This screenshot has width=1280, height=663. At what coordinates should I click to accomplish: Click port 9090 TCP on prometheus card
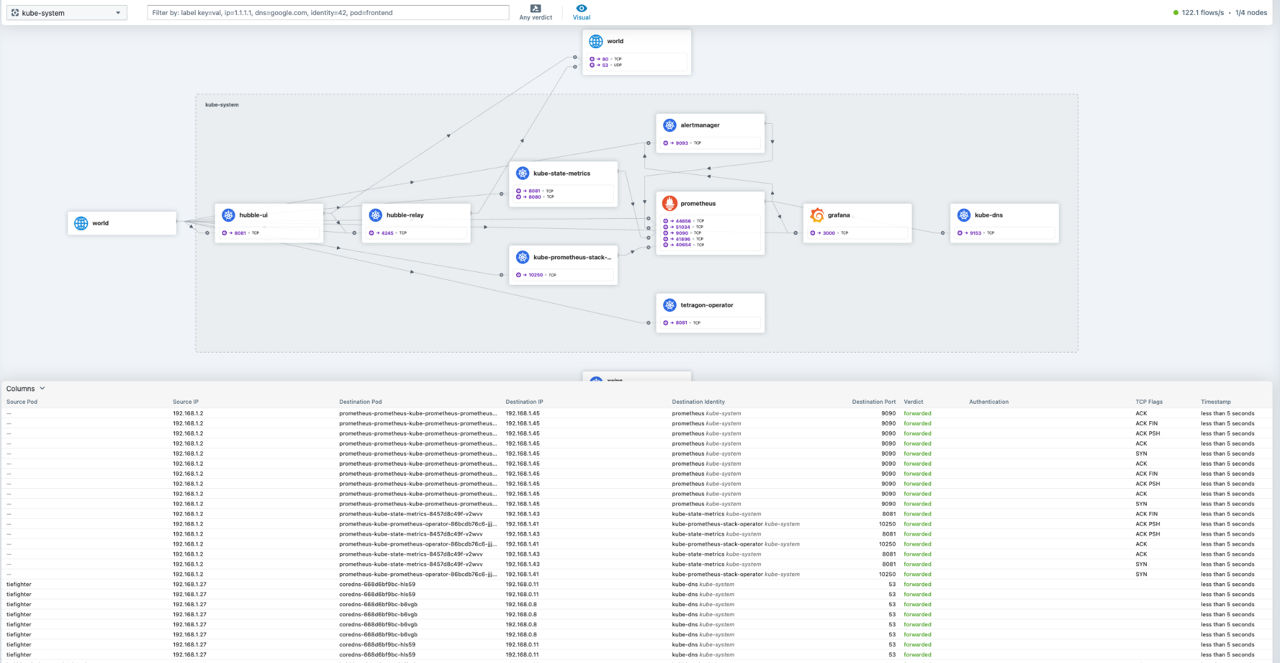(x=683, y=233)
